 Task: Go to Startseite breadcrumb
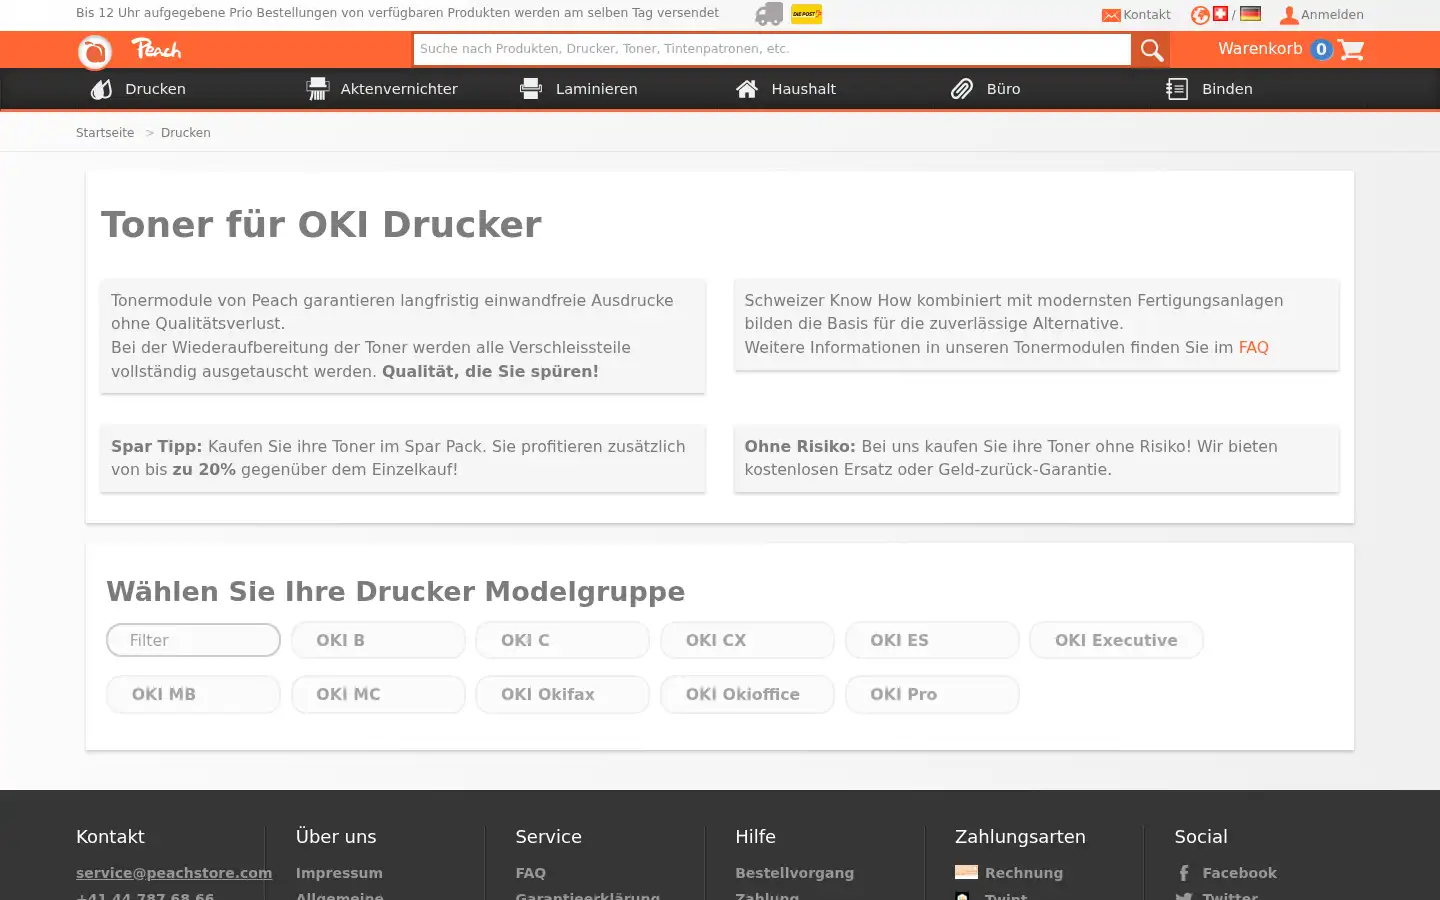105,133
